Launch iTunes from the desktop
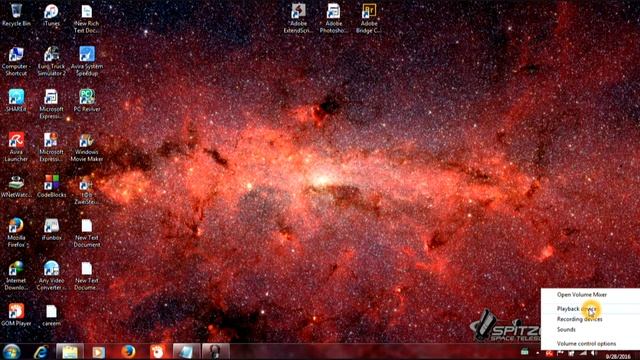 [51, 16]
